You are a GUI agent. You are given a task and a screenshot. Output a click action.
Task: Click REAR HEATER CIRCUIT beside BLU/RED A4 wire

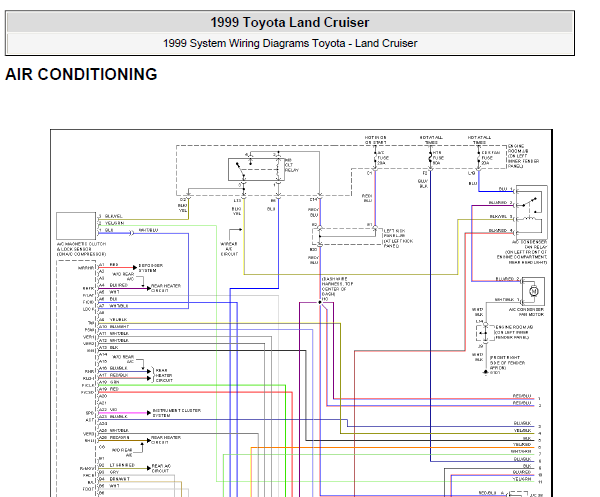[166, 288]
